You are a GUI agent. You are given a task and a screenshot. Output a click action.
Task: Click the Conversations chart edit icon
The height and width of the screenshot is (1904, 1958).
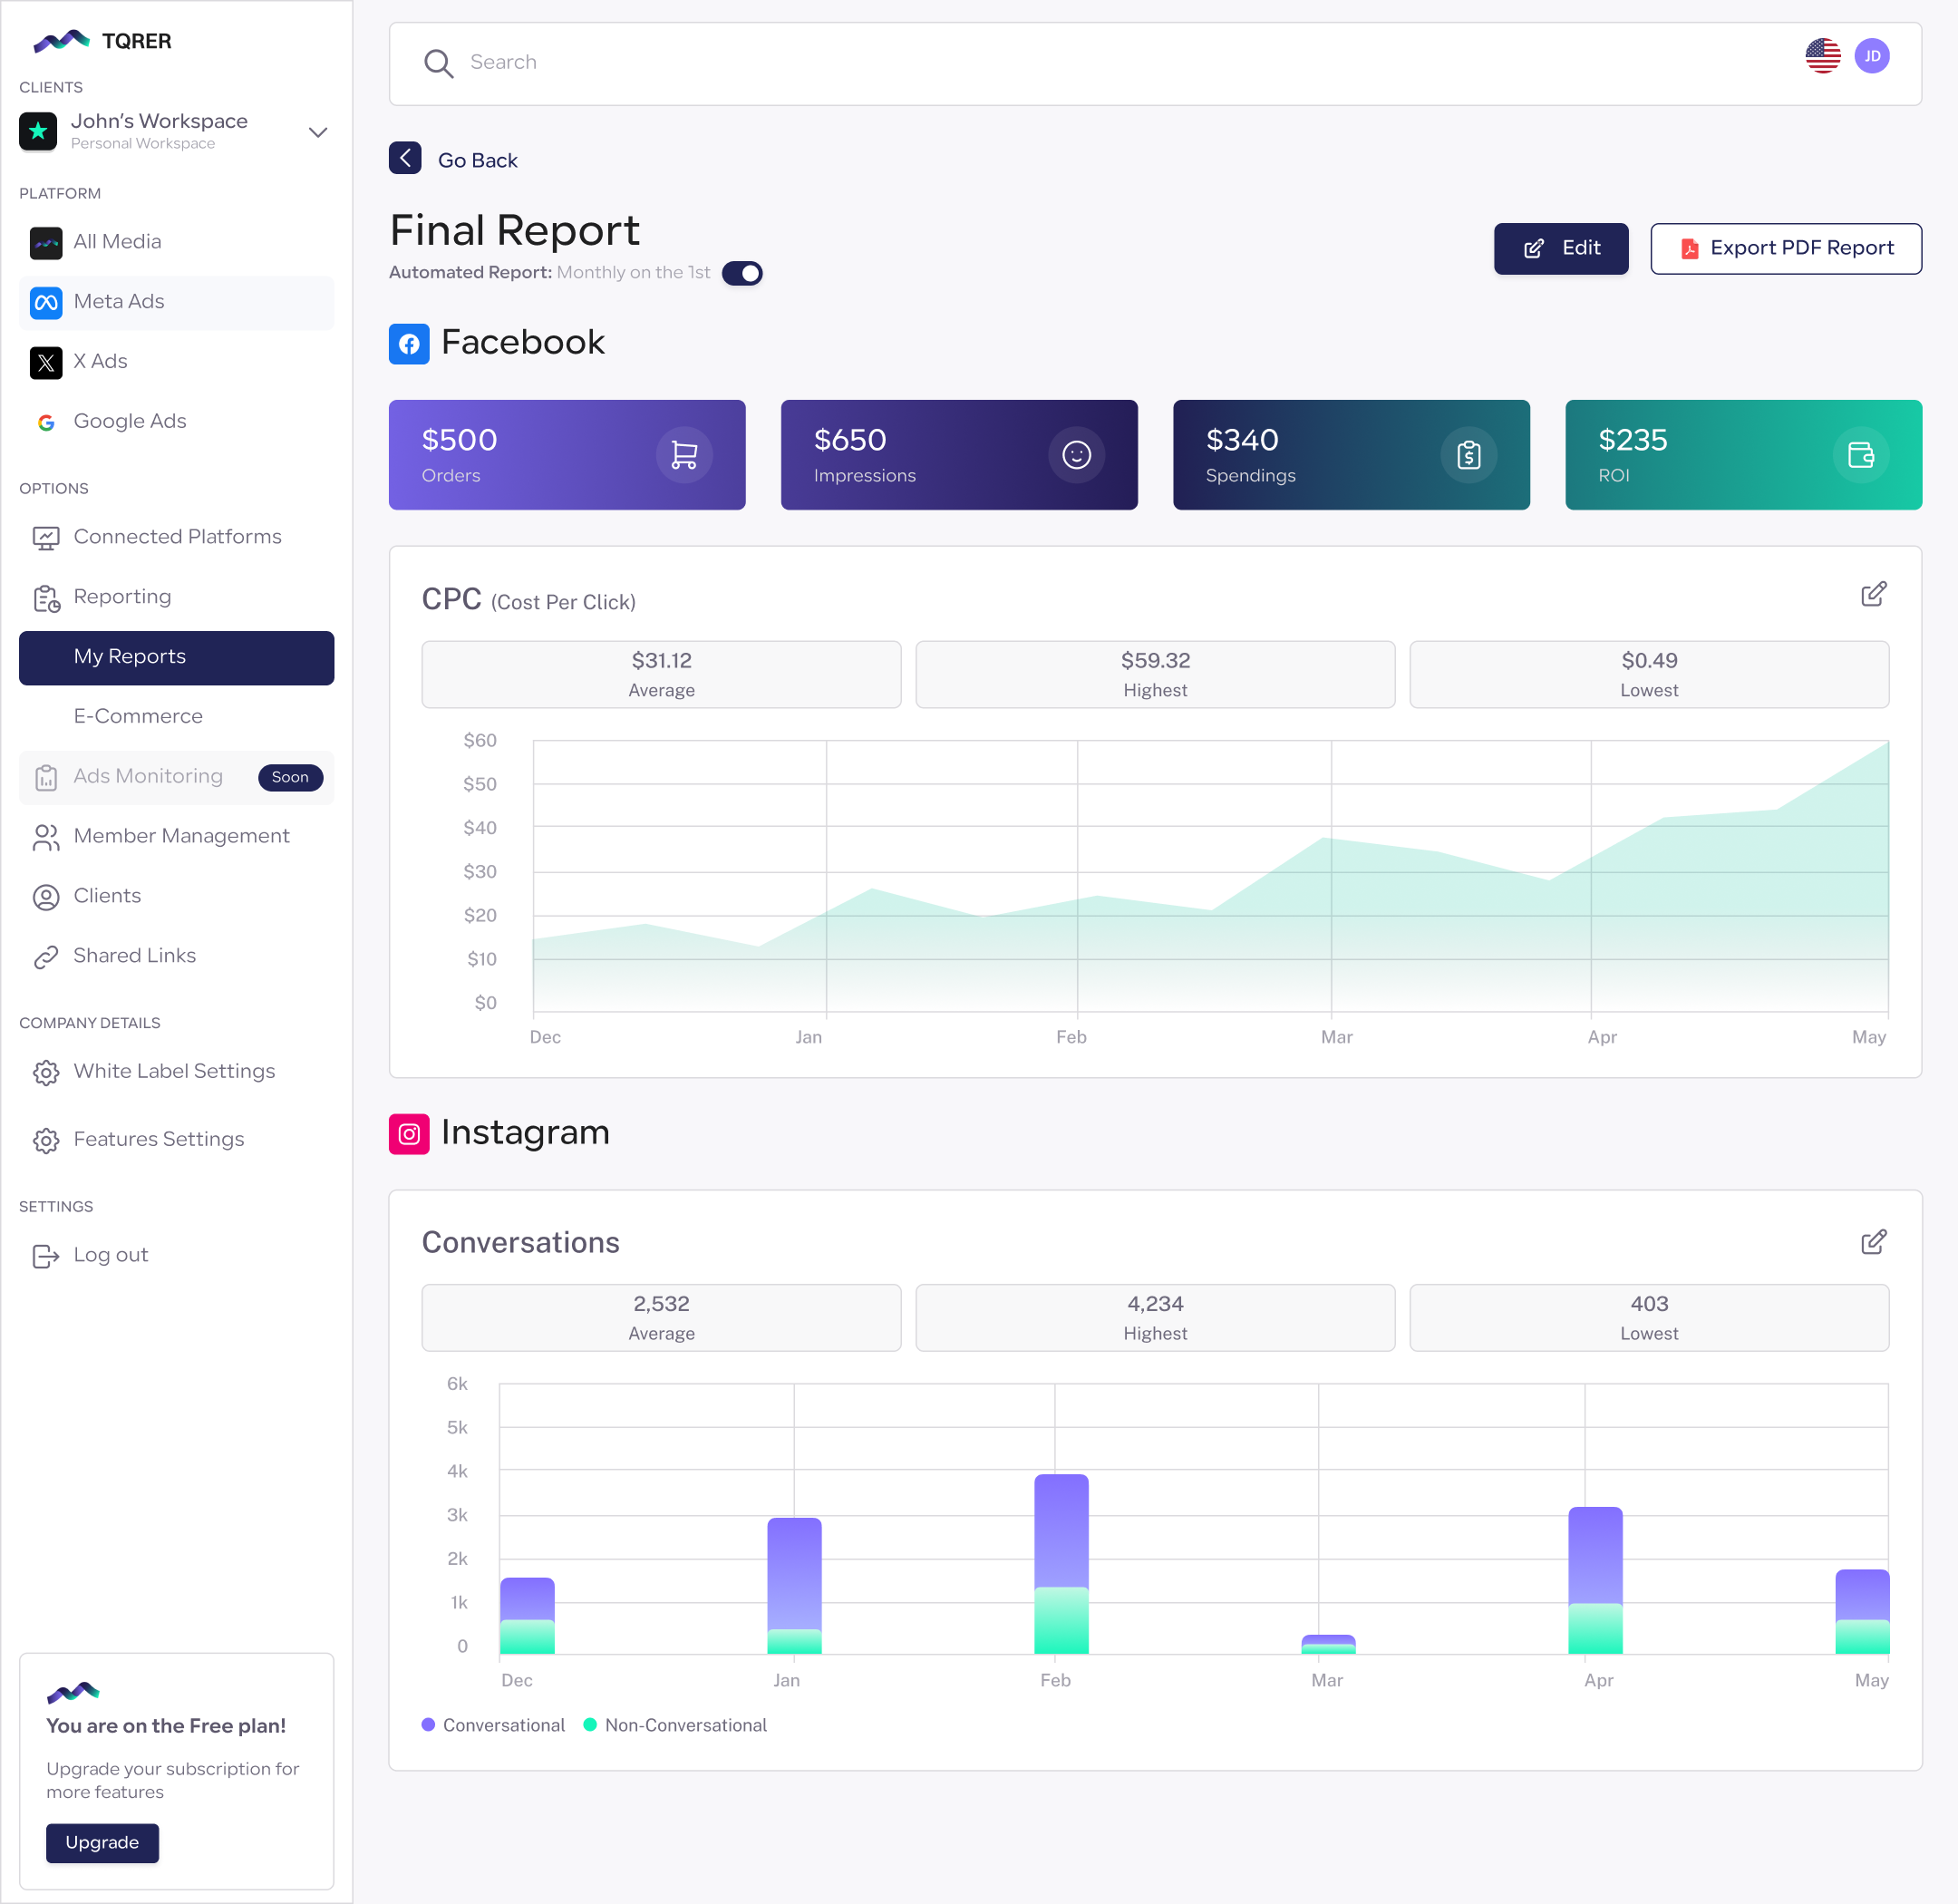pos(1873,1242)
